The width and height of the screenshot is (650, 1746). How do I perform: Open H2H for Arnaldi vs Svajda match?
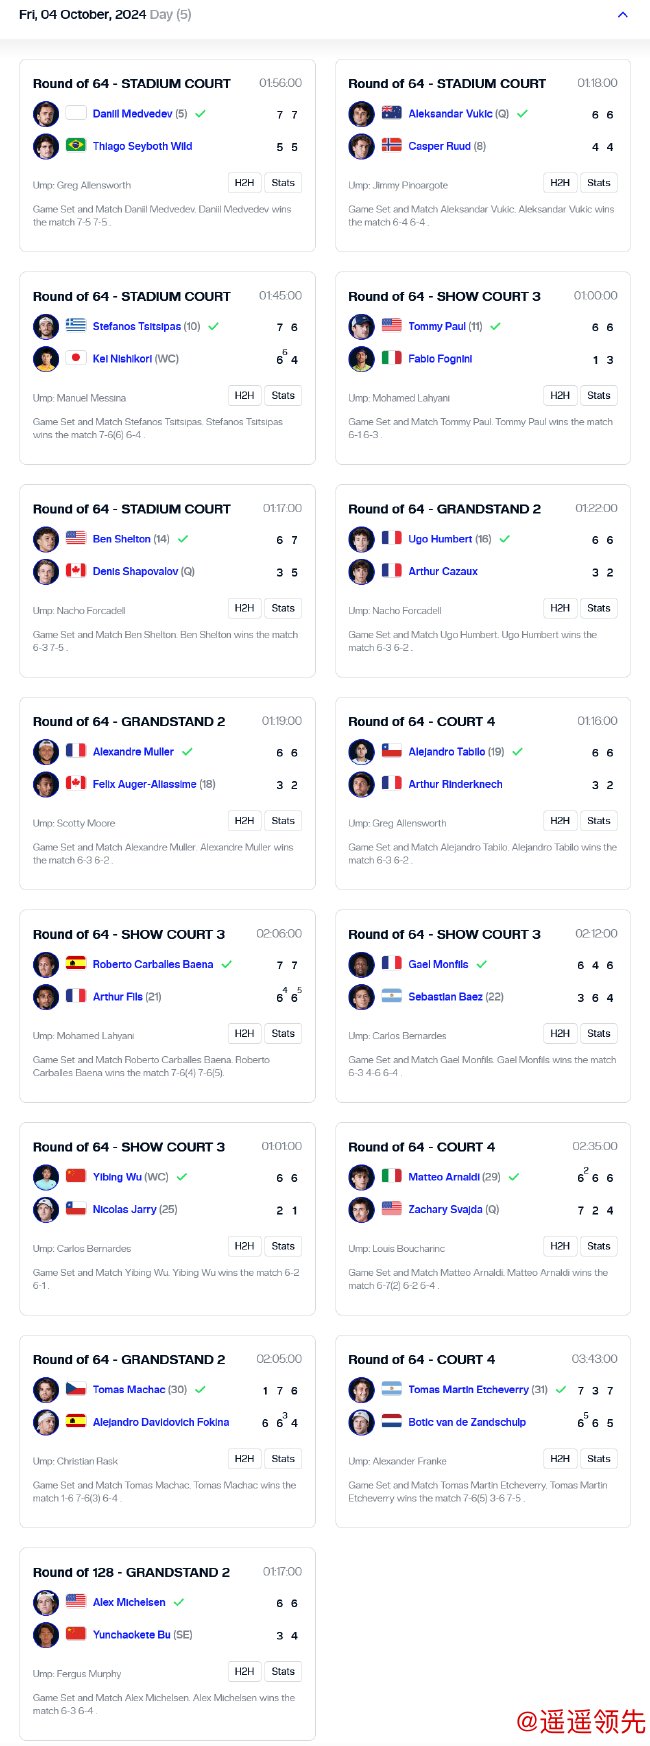[x=560, y=1246]
